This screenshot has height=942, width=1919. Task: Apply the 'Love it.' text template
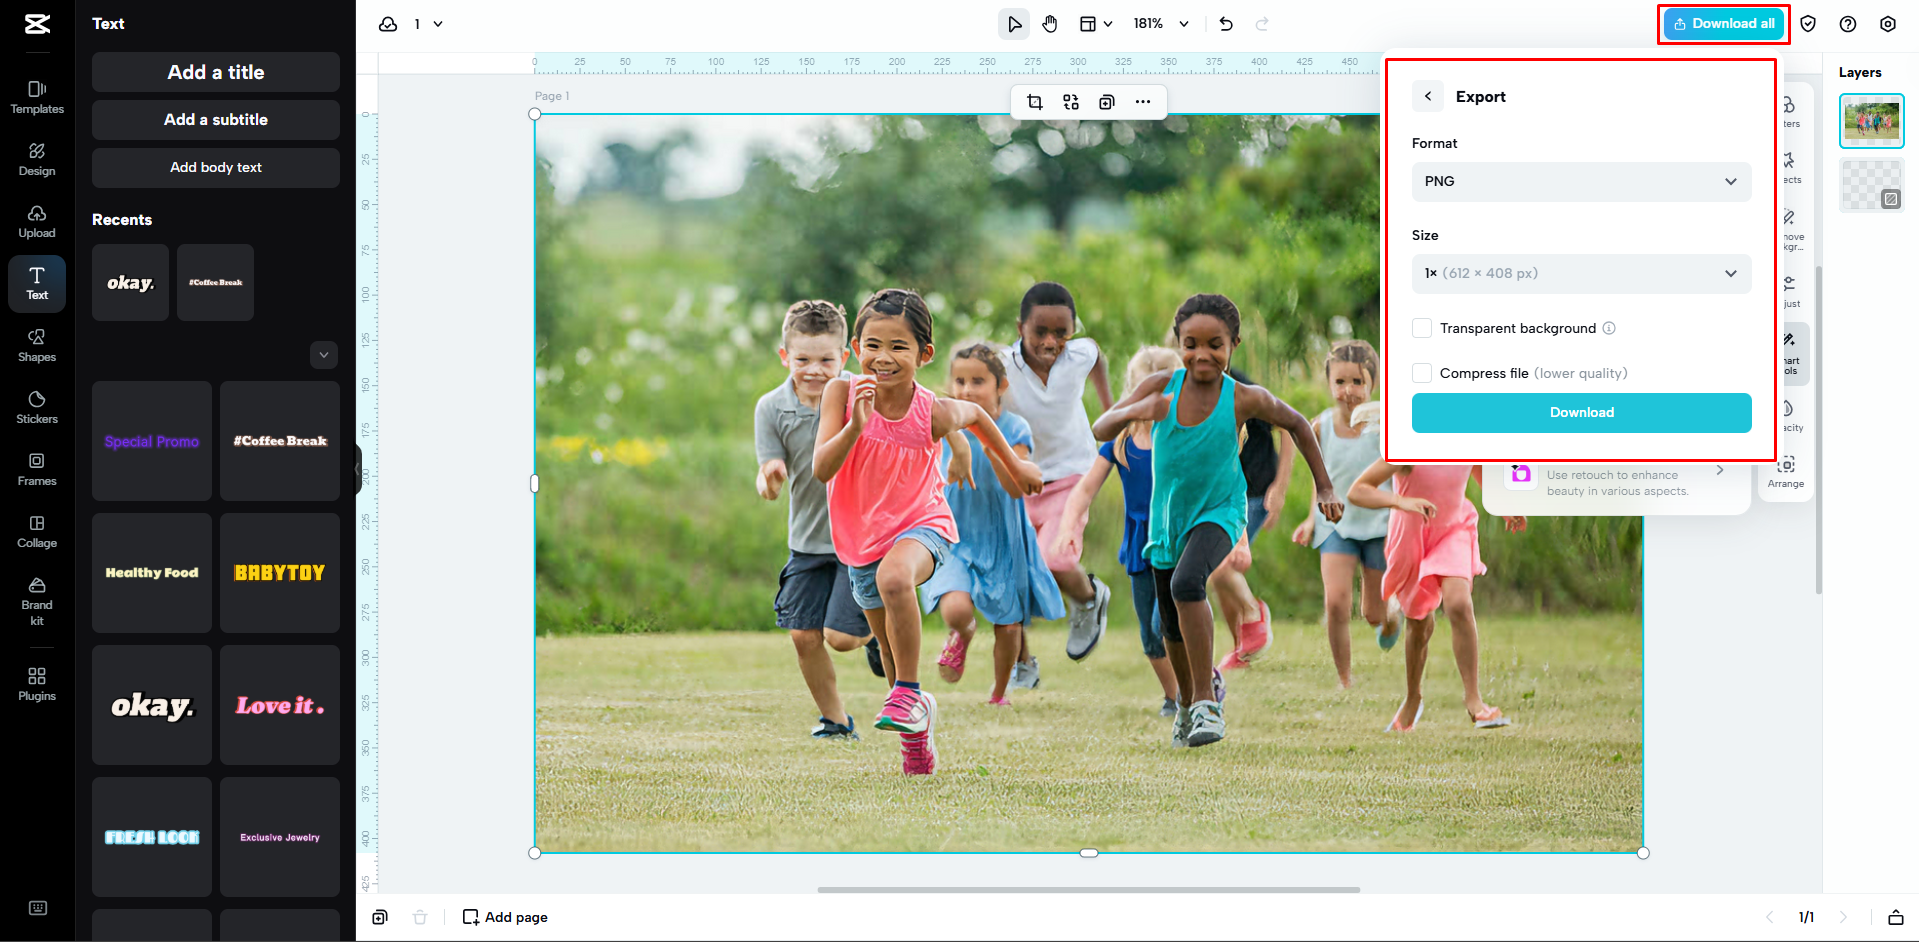280,705
